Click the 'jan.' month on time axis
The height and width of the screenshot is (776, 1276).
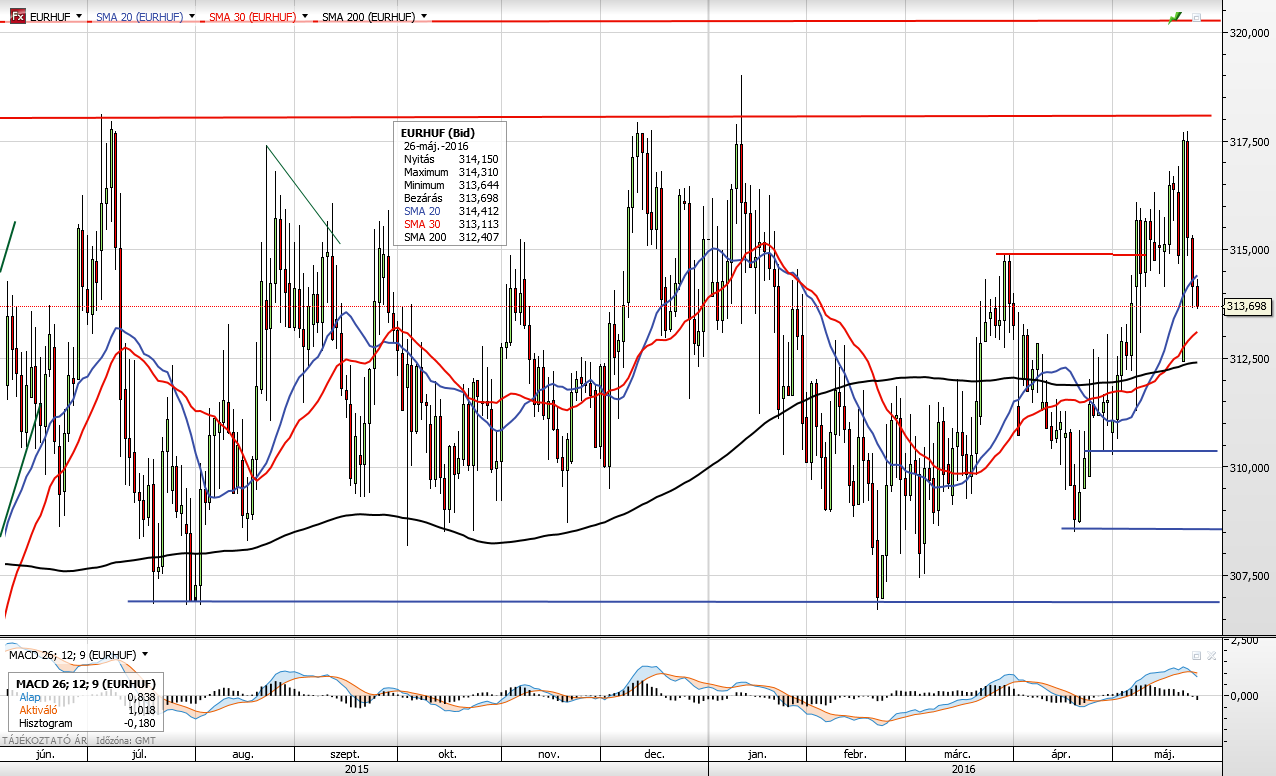pyautogui.click(x=756, y=755)
